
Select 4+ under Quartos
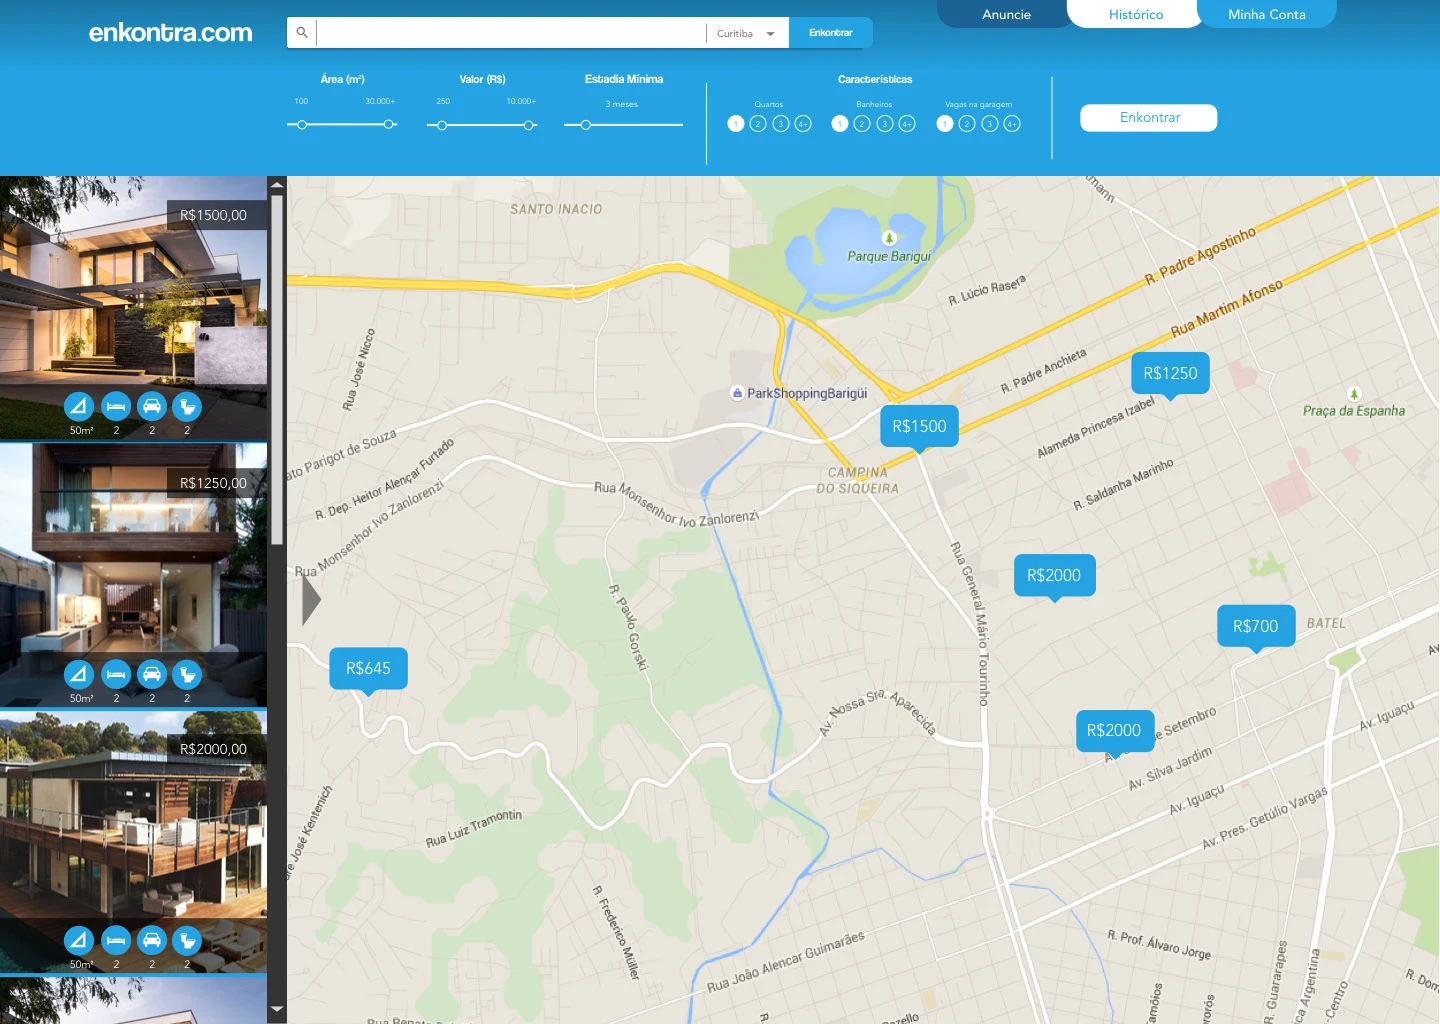pos(803,124)
